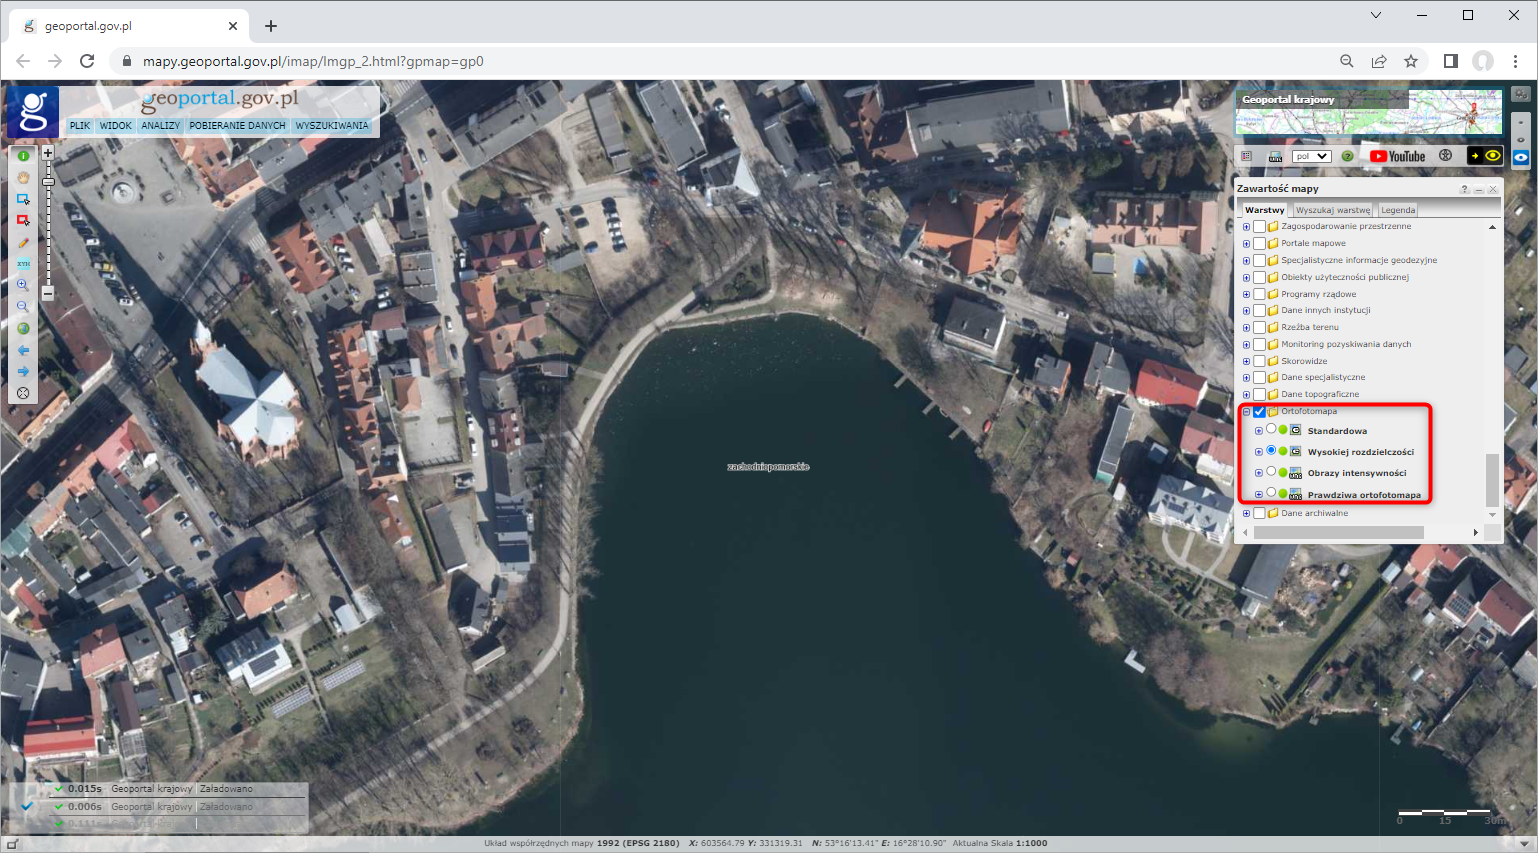Activate the green info identify tool

coord(23,156)
